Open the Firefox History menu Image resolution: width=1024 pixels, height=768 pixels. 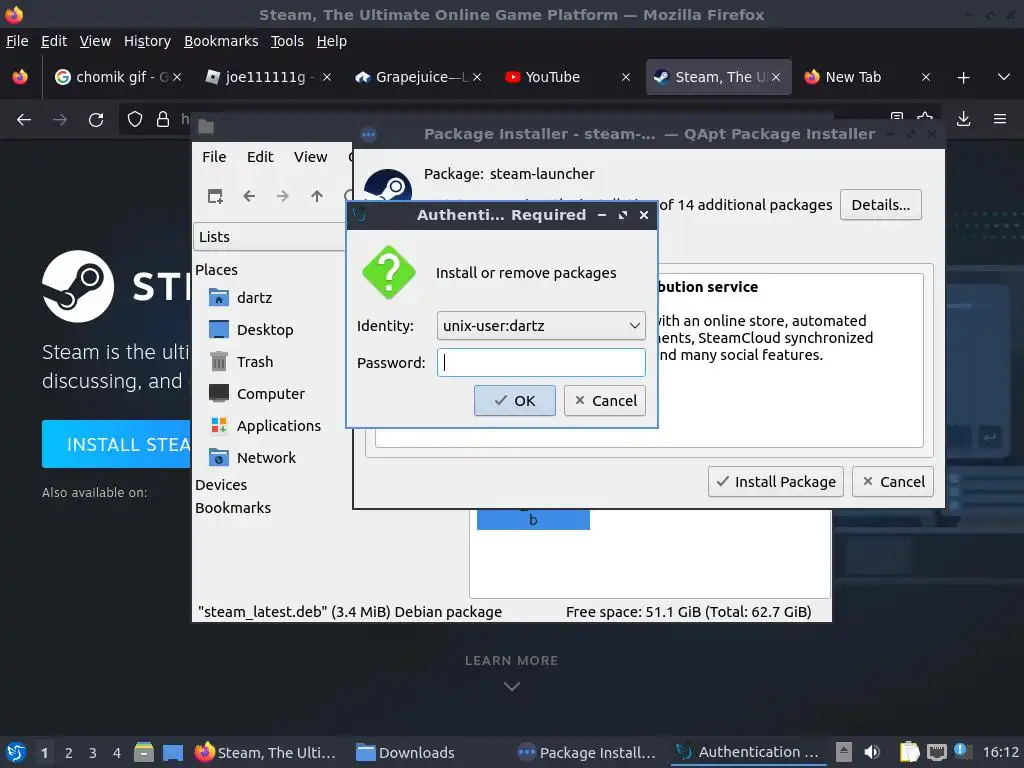pos(147,41)
